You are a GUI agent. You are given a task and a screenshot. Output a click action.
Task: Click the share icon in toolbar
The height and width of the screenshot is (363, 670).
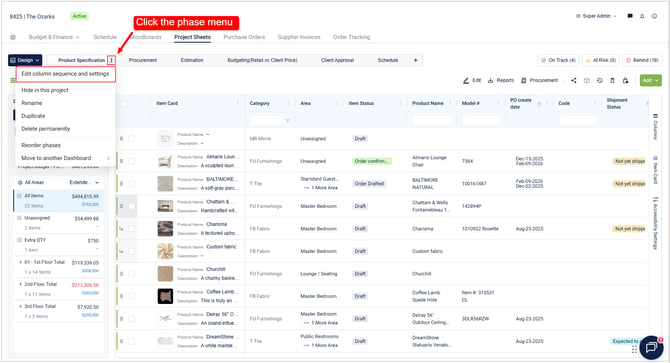point(573,80)
